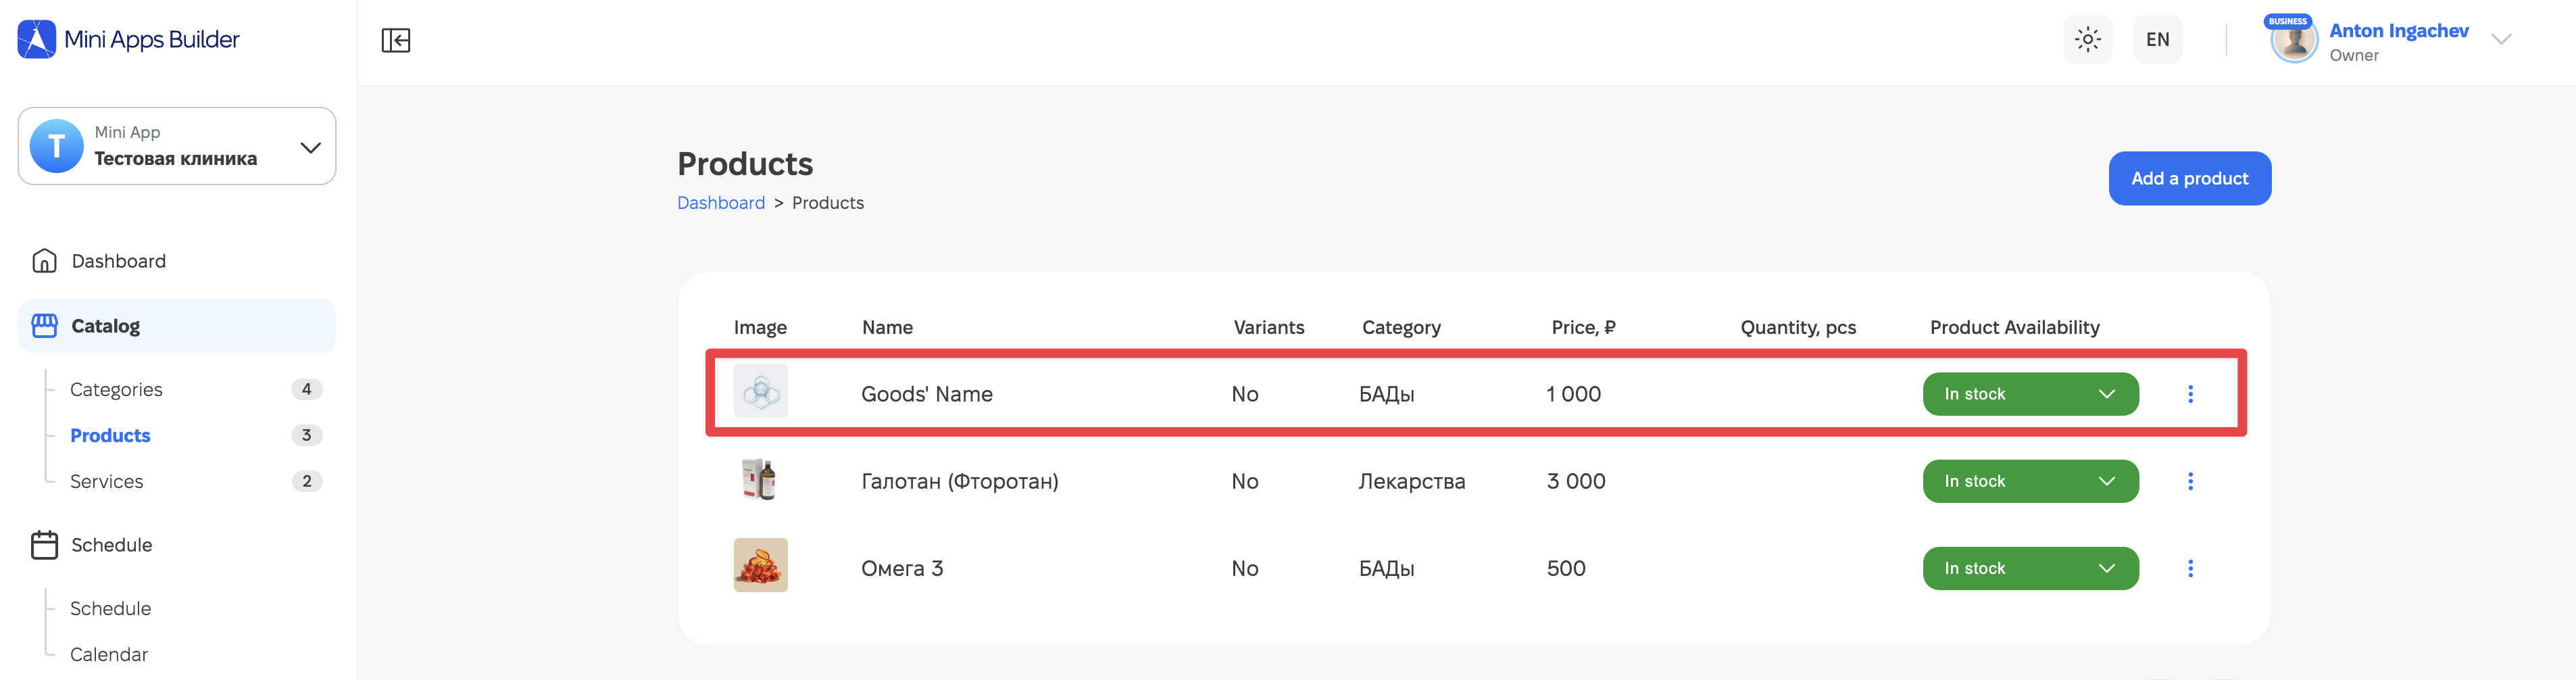Image resolution: width=2576 pixels, height=680 pixels.
Task: Expand Mini App Тестовая клиника selector
Action: coord(177,146)
